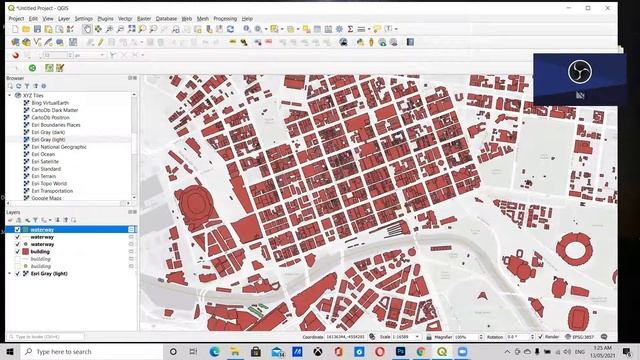The image size is (640, 360).
Task: Click the Browser panel Refresh icon
Action: click(18, 86)
